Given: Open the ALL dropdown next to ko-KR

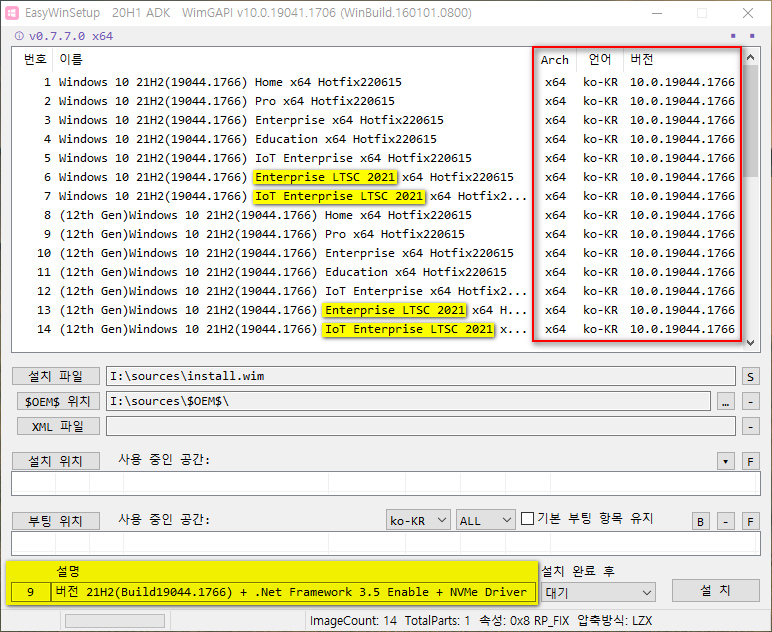Looking at the screenshot, I should point(485,520).
